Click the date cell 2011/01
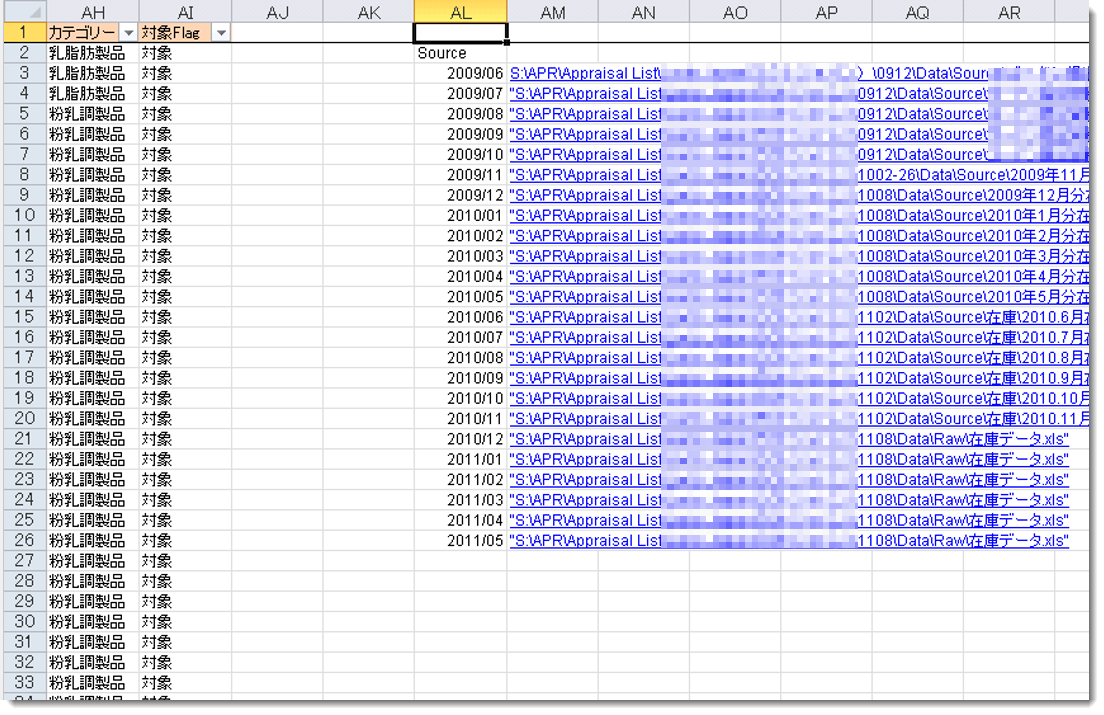1104x715 pixels. click(460, 460)
